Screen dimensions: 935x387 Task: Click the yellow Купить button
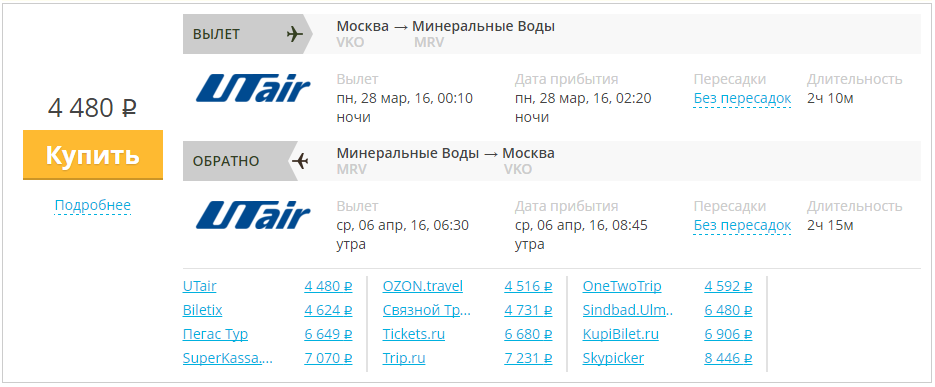tap(93, 155)
